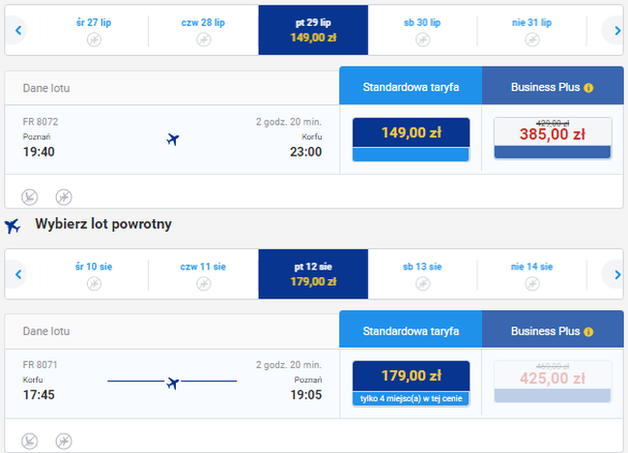628x453 pixels.
Task: Choose the pt 12 sie return date
Action: (x=312, y=274)
